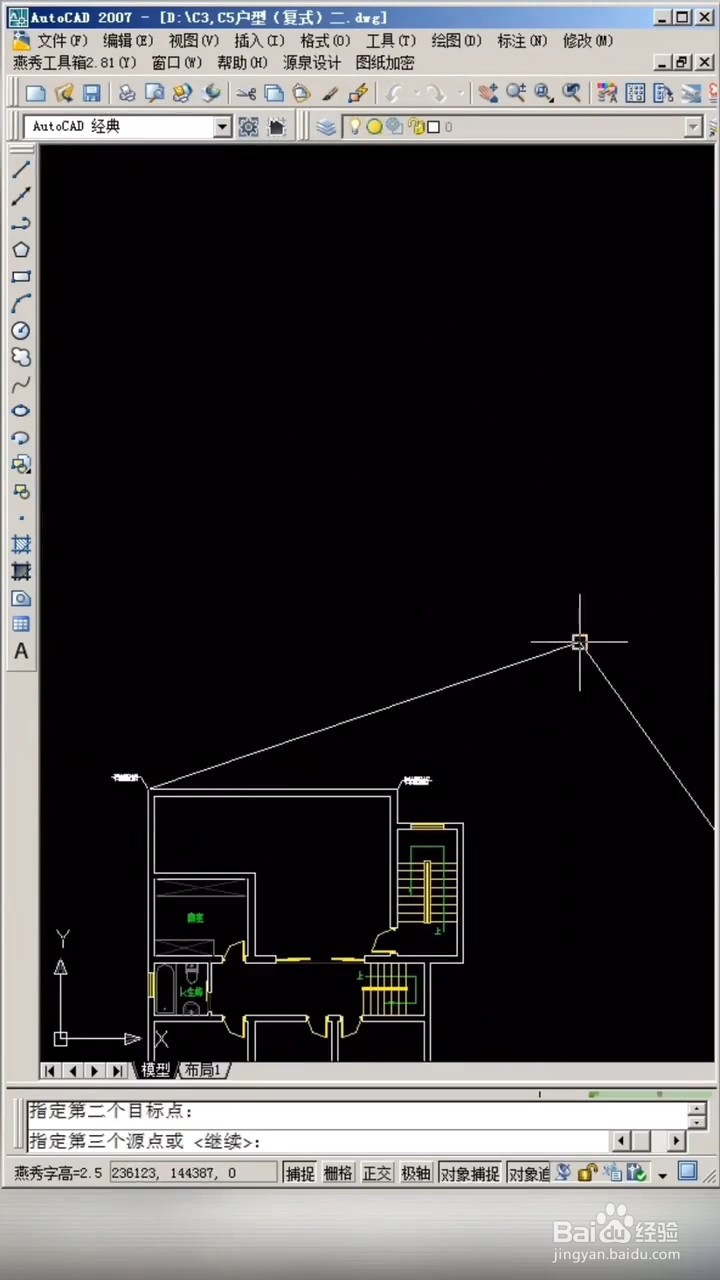Image resolution: width=720 pixels, height=1280 pixels.
Task: Switch to the 布局1 layout tab
Action: 203,1070
